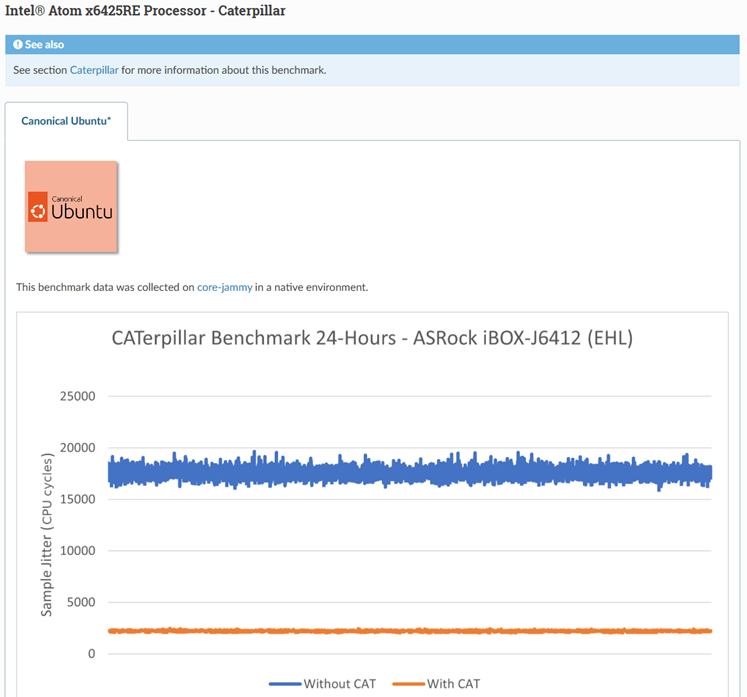Click the 0 axis value
Viewport: 747px width, 697px height.
pos(91,653)
